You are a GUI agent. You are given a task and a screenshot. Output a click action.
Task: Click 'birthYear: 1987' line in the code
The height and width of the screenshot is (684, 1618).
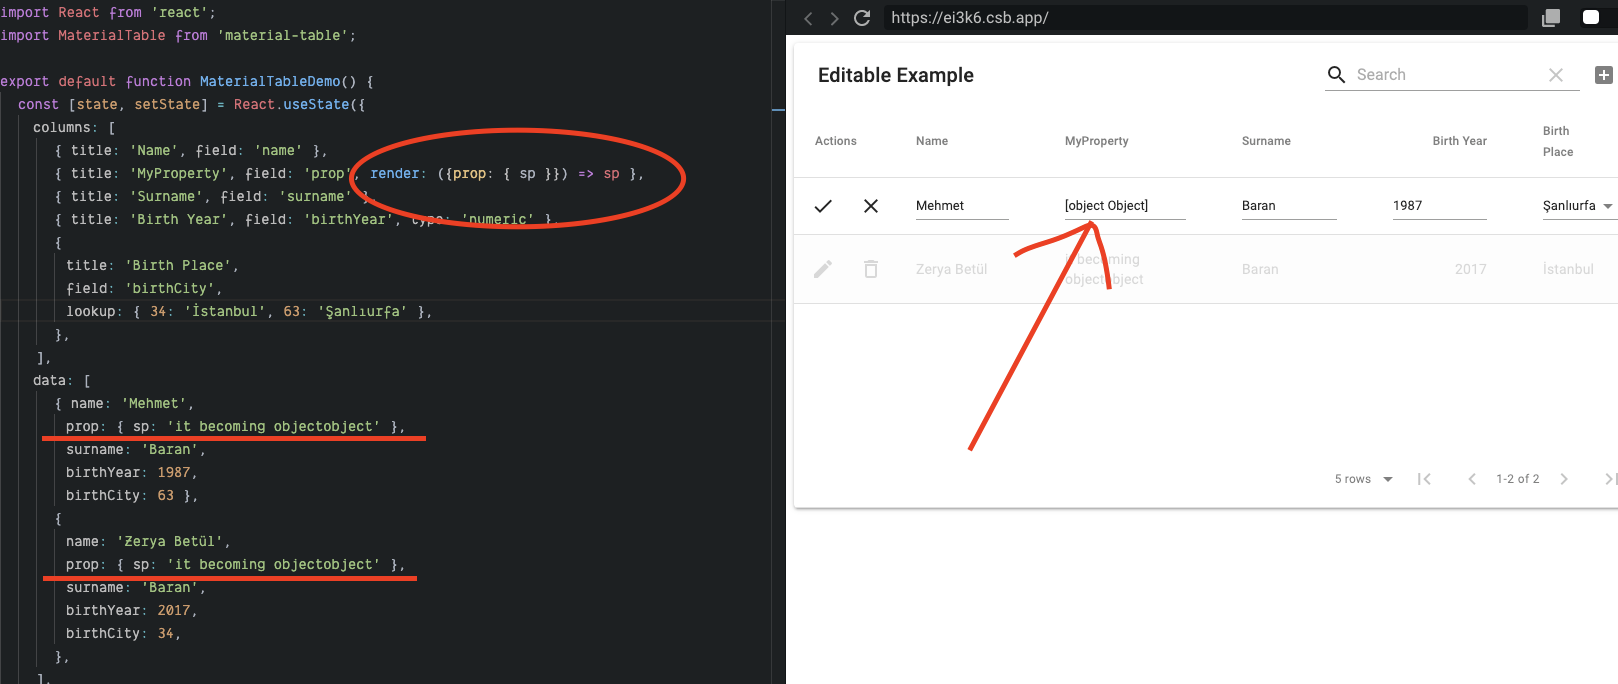(131, 472)
